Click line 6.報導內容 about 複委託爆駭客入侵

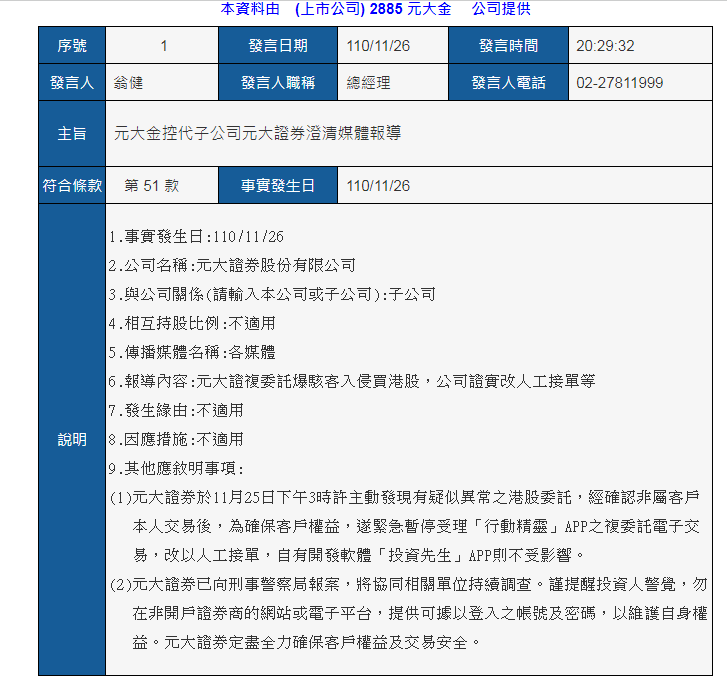tap(352, 381)
